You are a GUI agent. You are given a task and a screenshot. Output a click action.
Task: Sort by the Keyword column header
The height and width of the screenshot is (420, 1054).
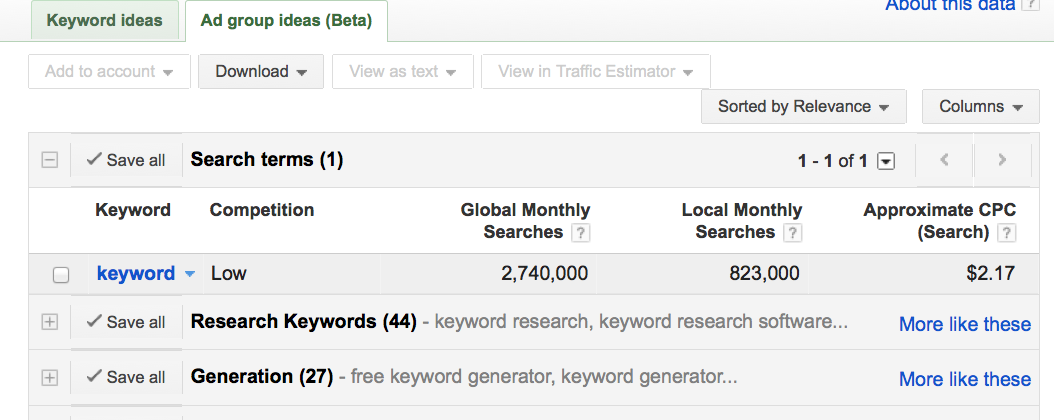click(x=133, y=210)
